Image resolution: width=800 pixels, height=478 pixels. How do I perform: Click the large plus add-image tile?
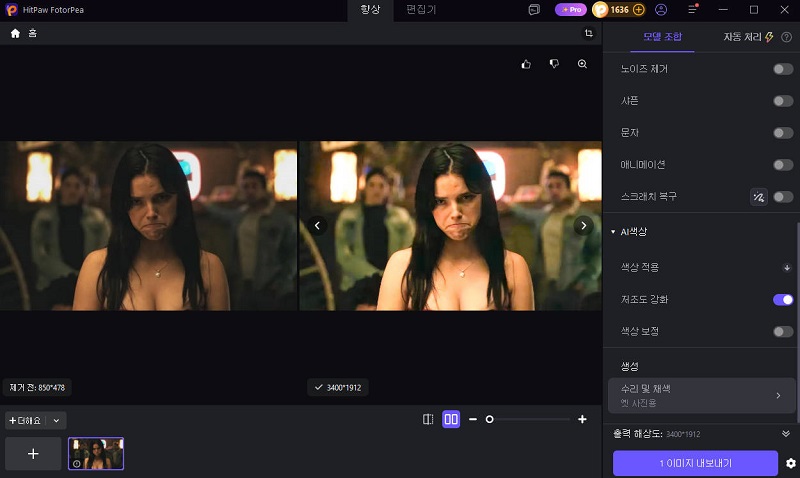[33, 454]
